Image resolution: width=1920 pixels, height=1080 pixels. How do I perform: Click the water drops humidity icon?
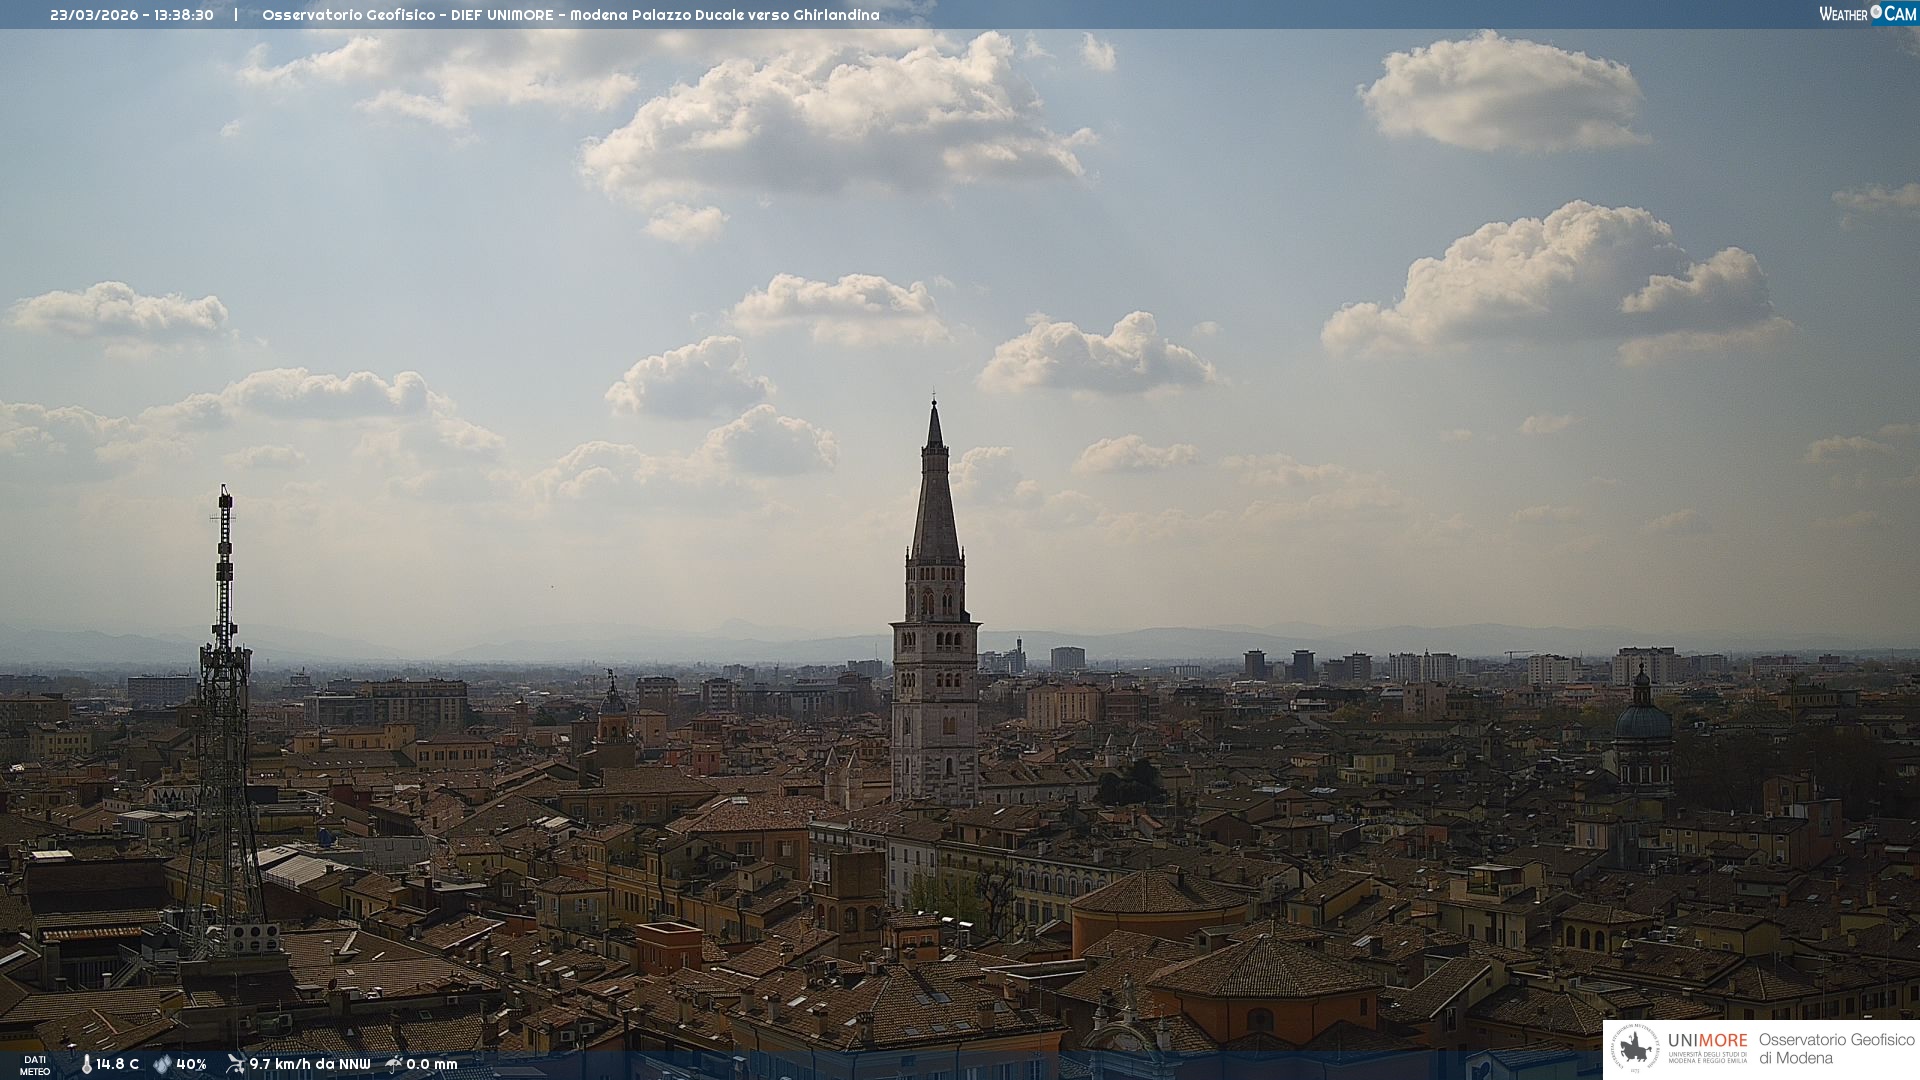[162, 1065]
